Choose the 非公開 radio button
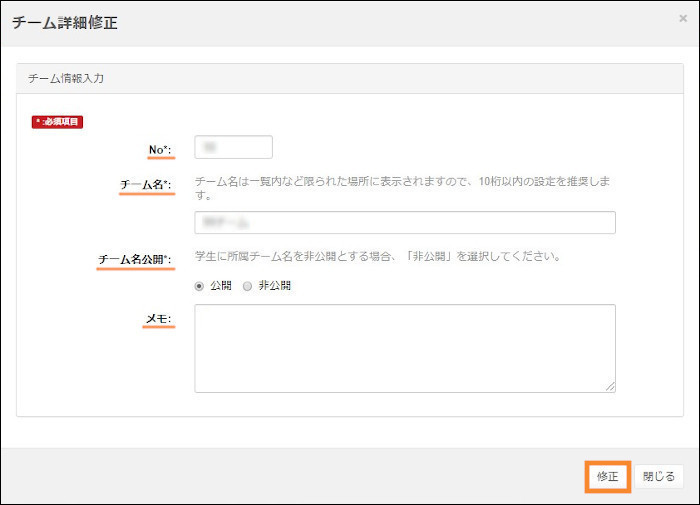 point(248,286)
